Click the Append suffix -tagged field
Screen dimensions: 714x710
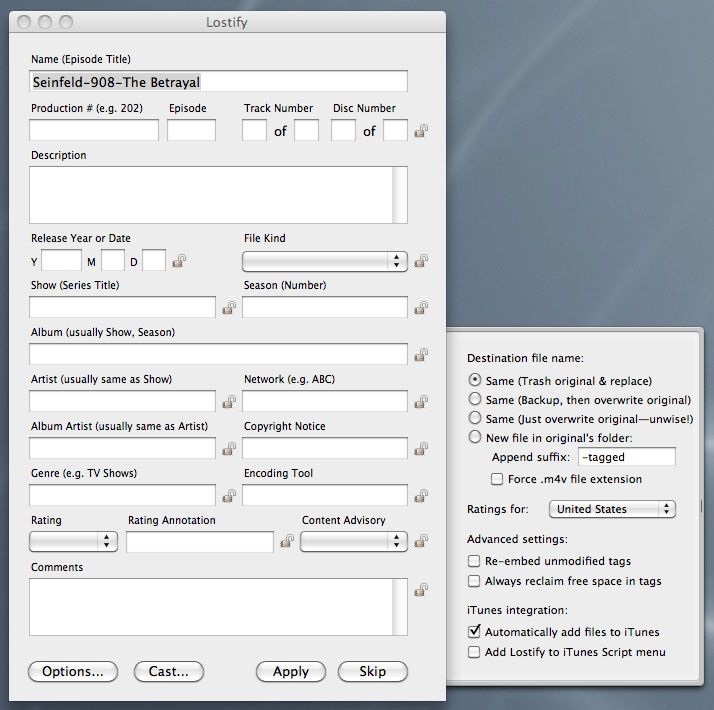[627, 457]
